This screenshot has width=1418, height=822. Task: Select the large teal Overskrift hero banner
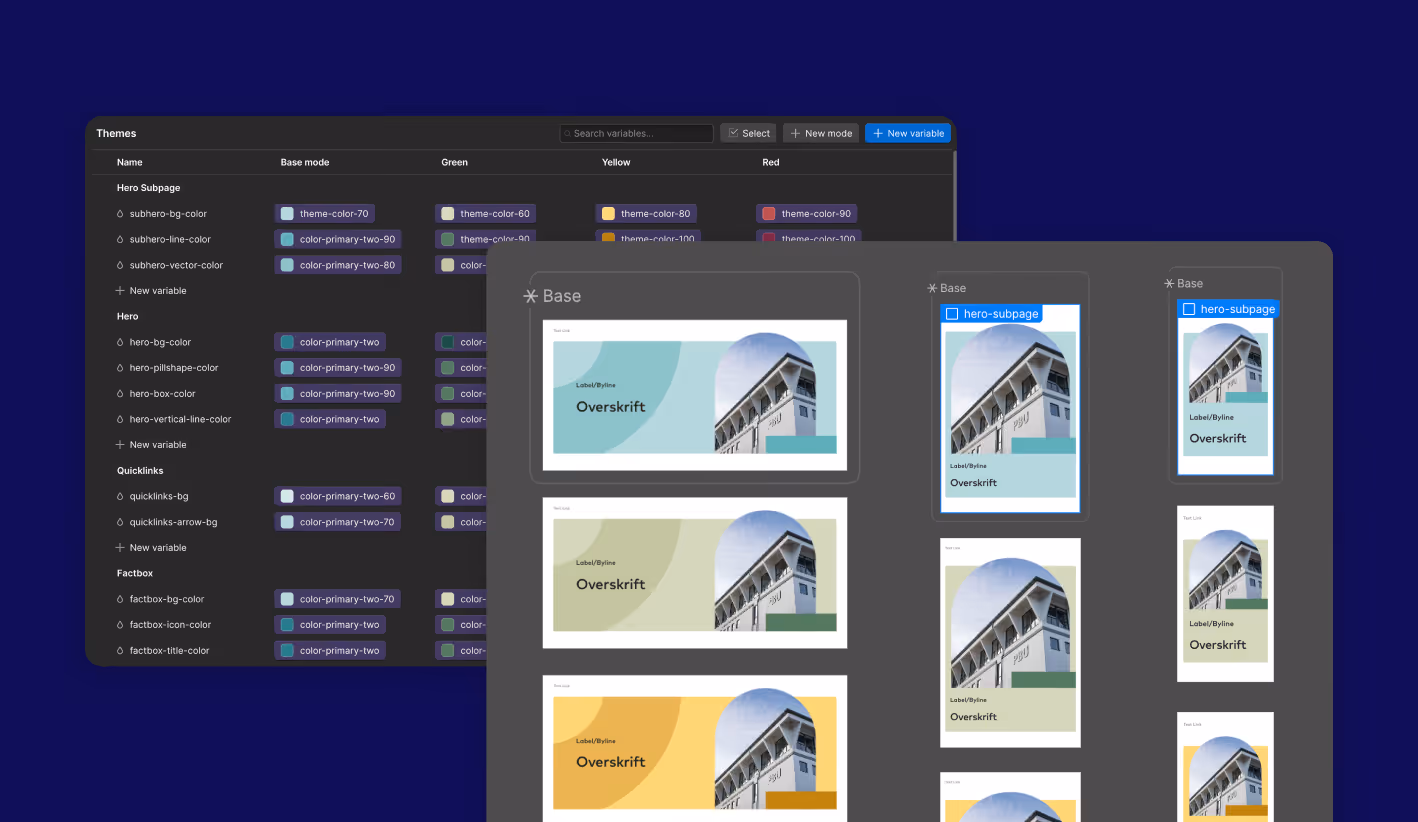695,395
